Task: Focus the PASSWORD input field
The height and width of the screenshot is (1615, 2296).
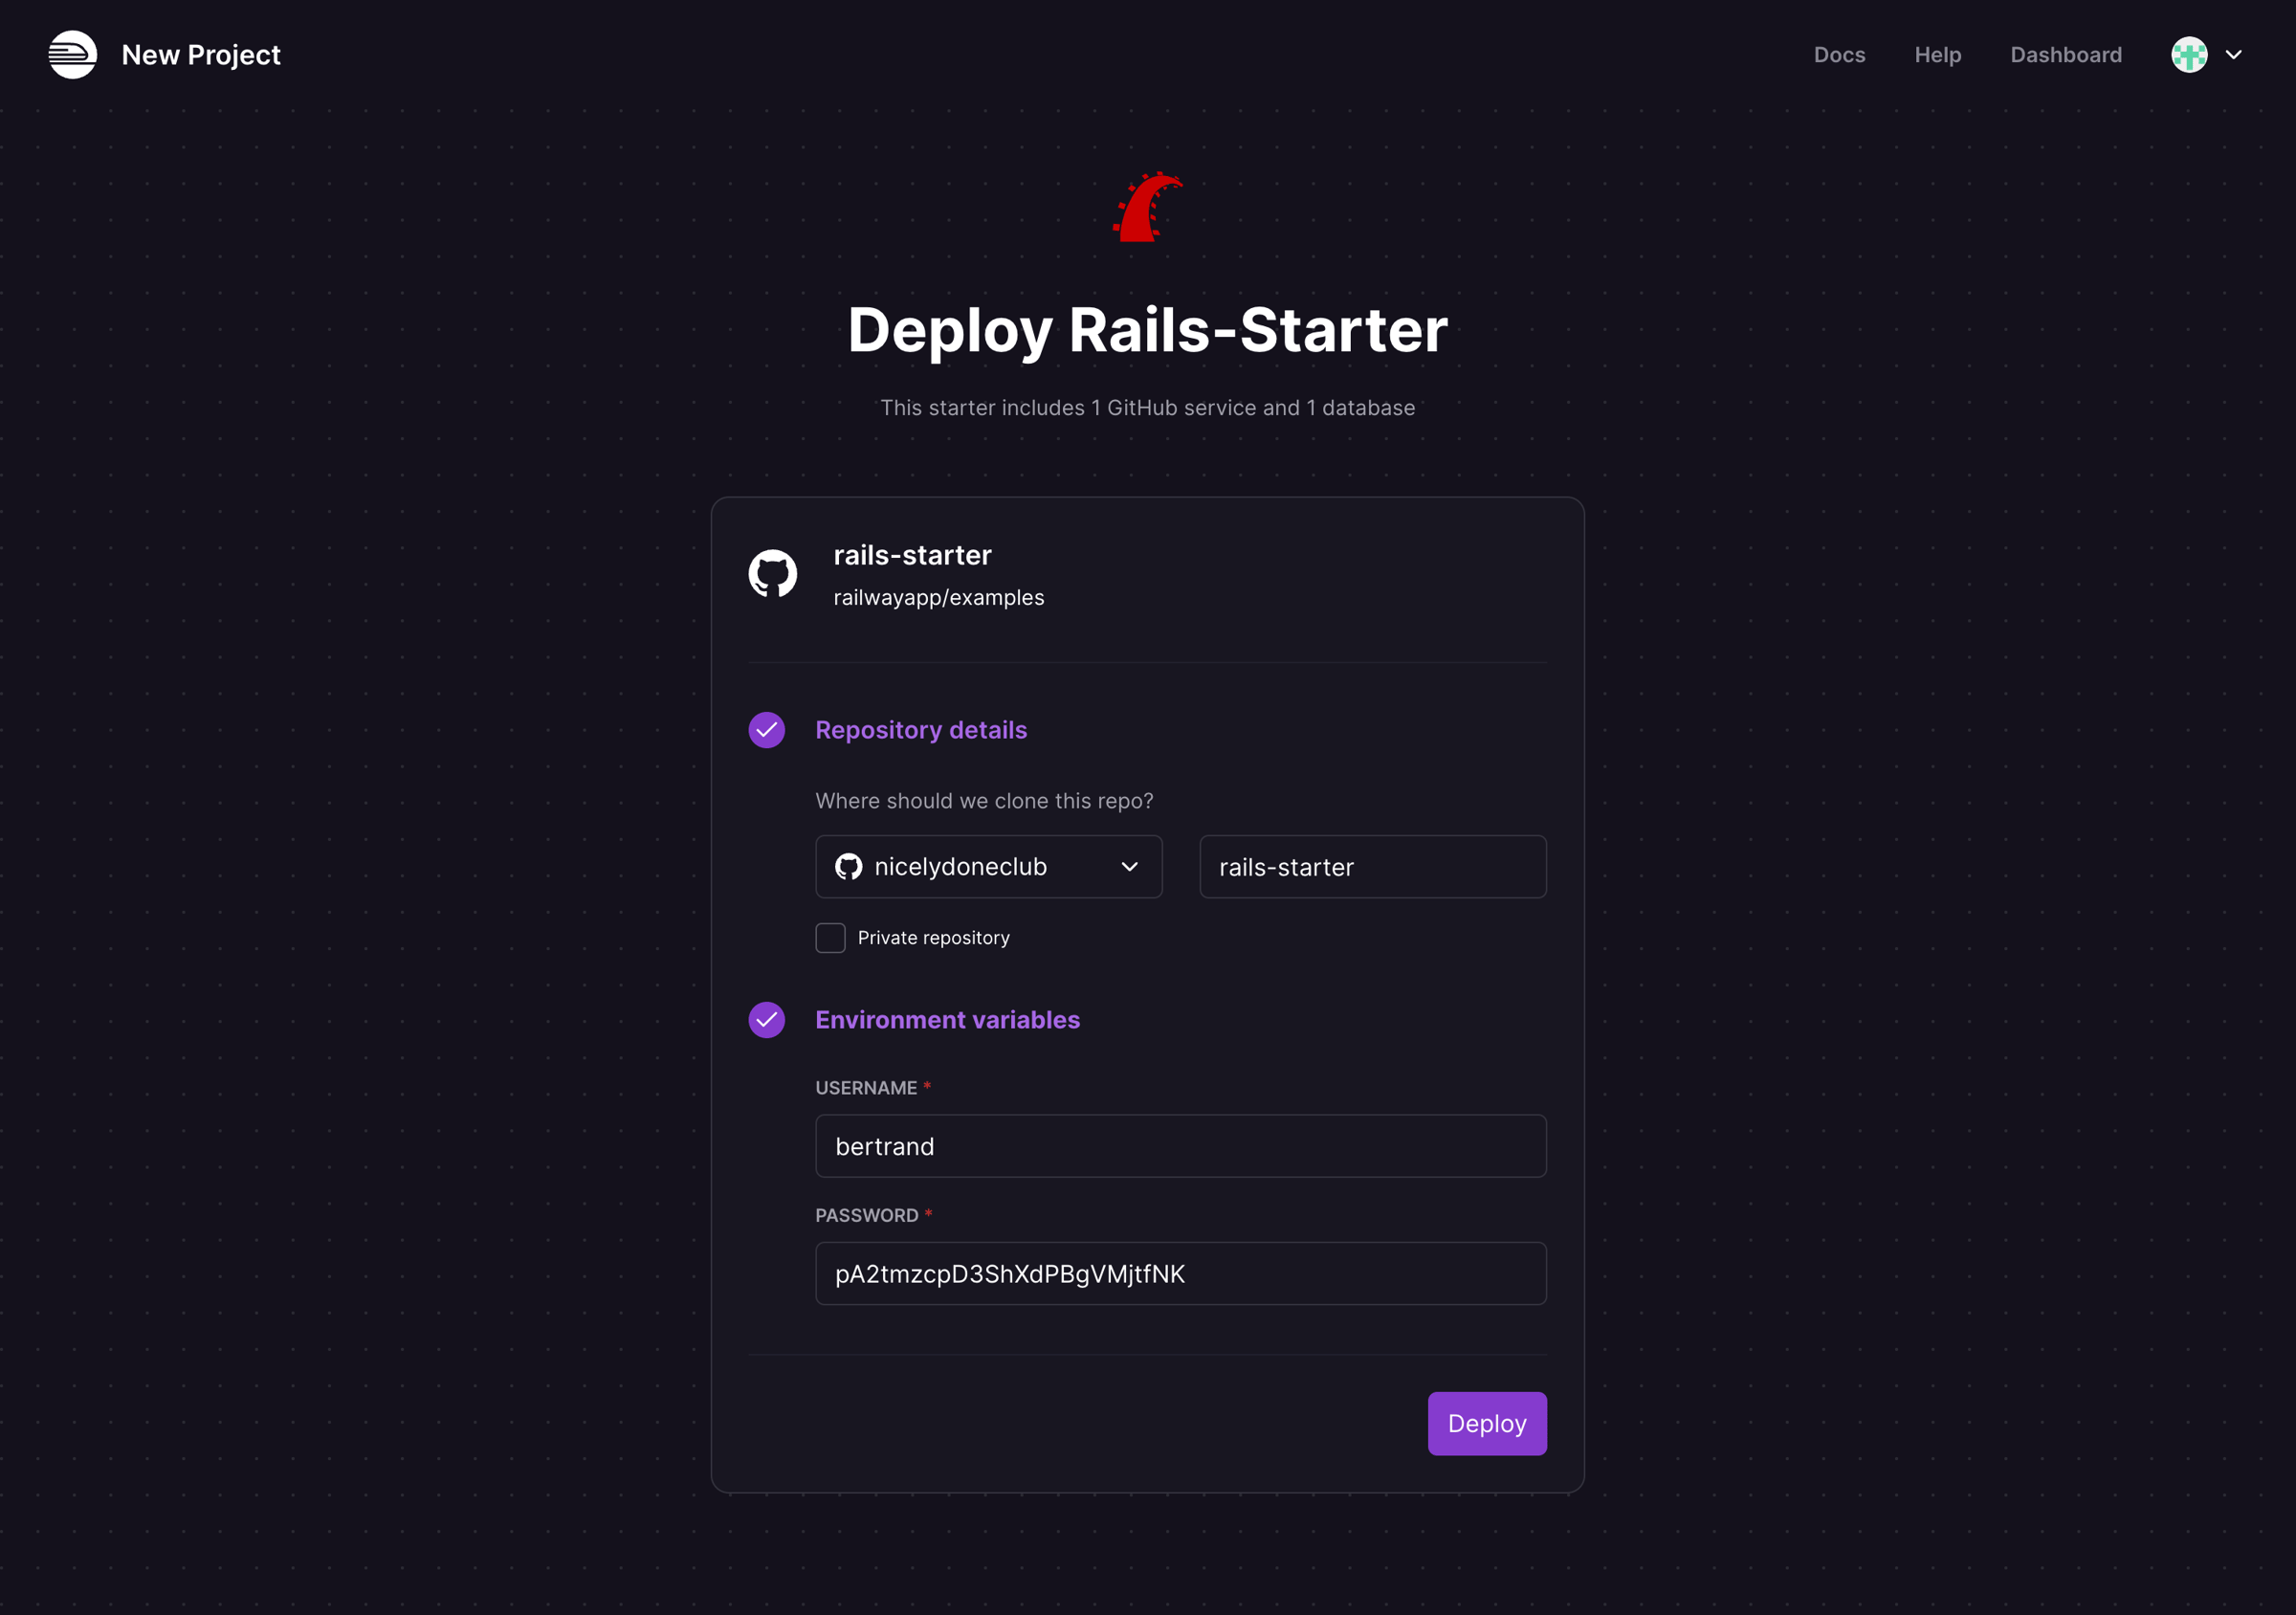Action: (1181, 1274)
